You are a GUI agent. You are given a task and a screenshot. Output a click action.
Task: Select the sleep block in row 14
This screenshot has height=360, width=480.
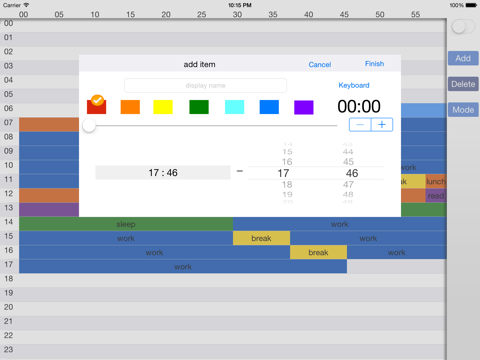tap(126, 224)
